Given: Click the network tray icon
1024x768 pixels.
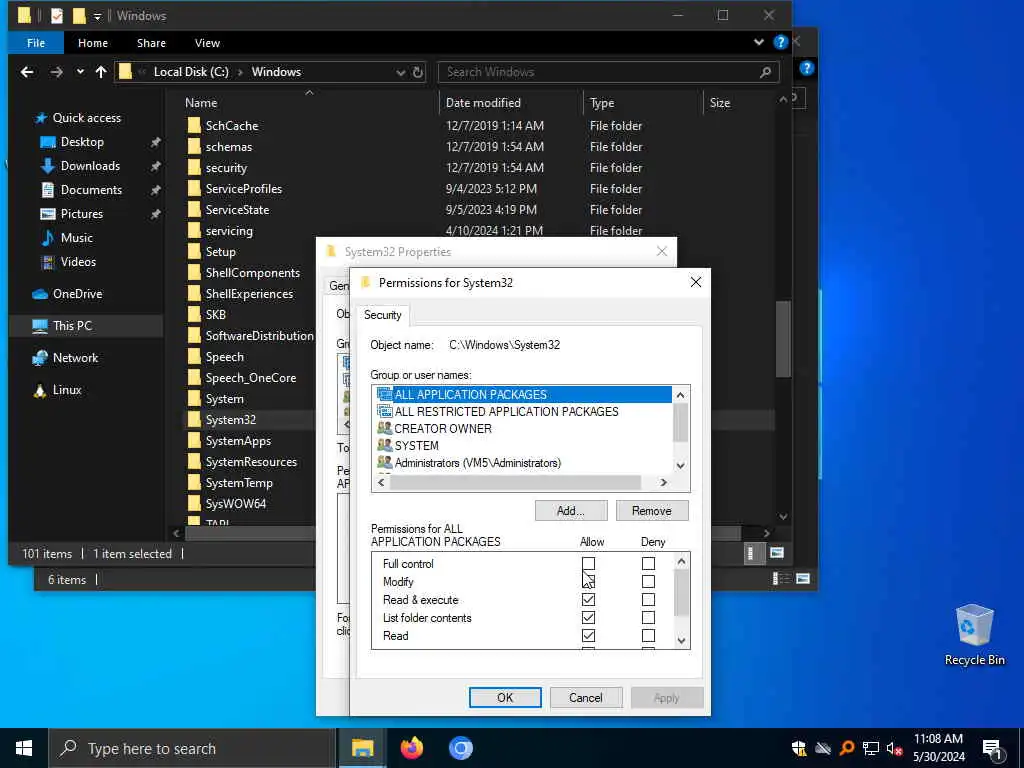Looking at the screenshot, I should tap(871, 749).
